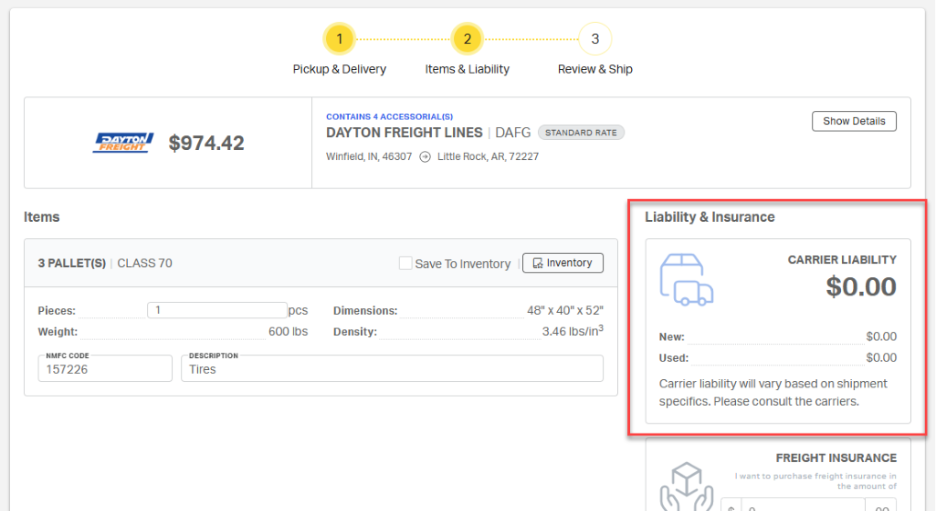The width and height of the screenshot is (936, 511).
Task: Enable the Save To Inventory checkbox
Action: (x=405, y=264)
